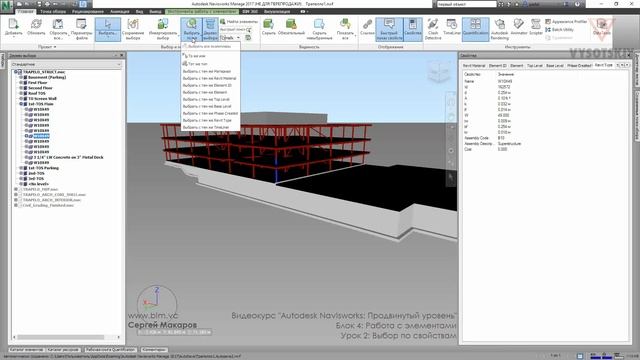
Task: Choose 'Выбрать с тем же Base Level'
Action: click(x=211, y=106)
